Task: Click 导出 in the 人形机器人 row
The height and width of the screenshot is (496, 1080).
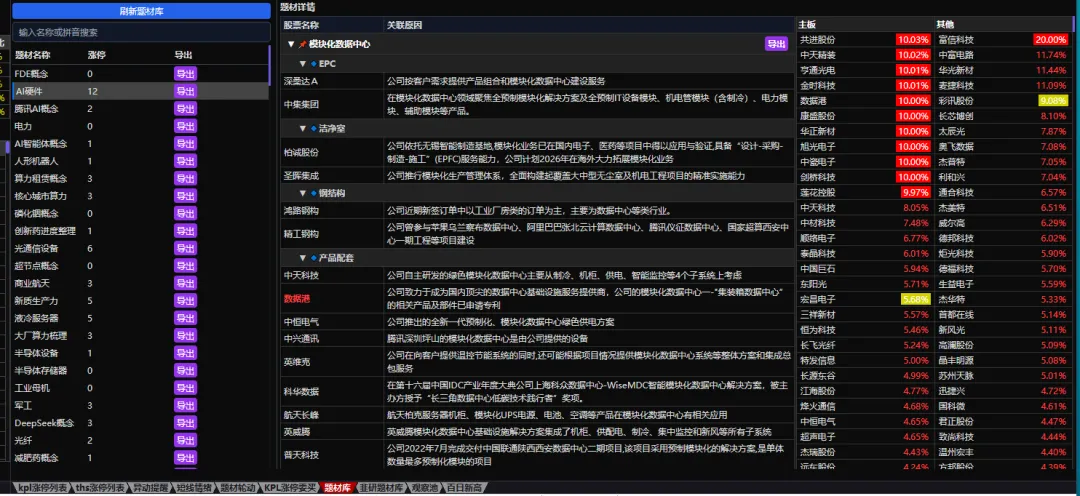Action: (x=185, y=161)
